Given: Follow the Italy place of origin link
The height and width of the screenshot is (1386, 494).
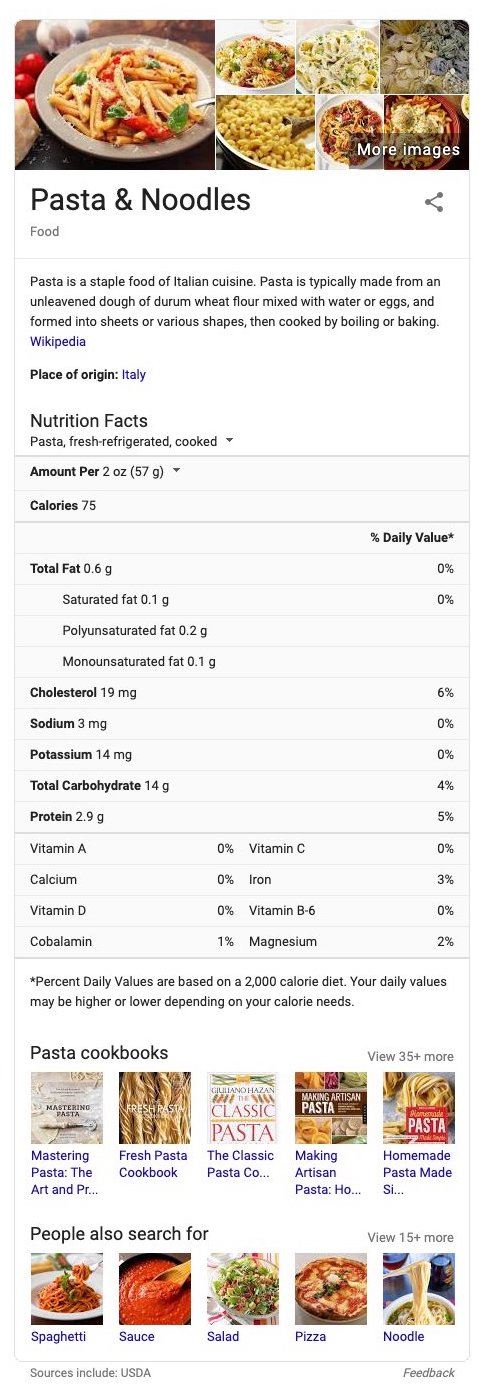Looking at the screenshot, I should pyautogui.click(x=134, y=375).
